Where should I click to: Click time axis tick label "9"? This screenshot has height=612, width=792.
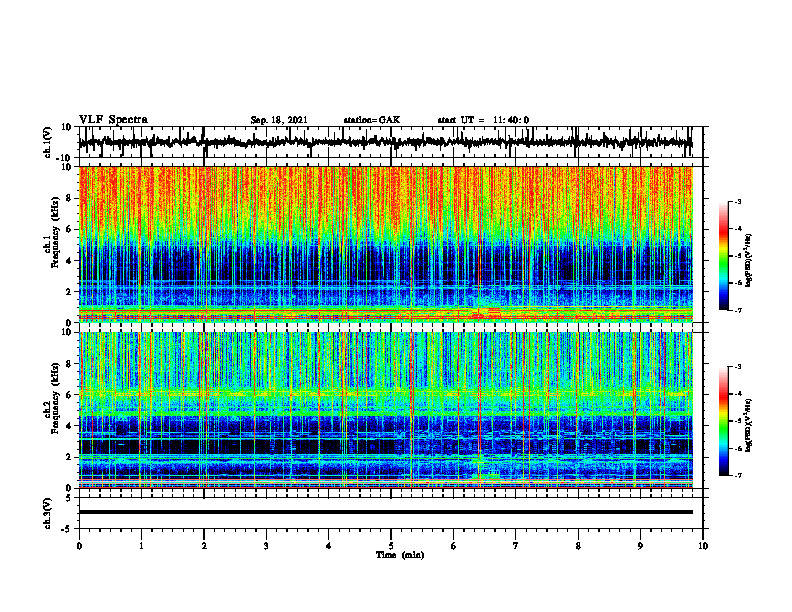[640, 546]
